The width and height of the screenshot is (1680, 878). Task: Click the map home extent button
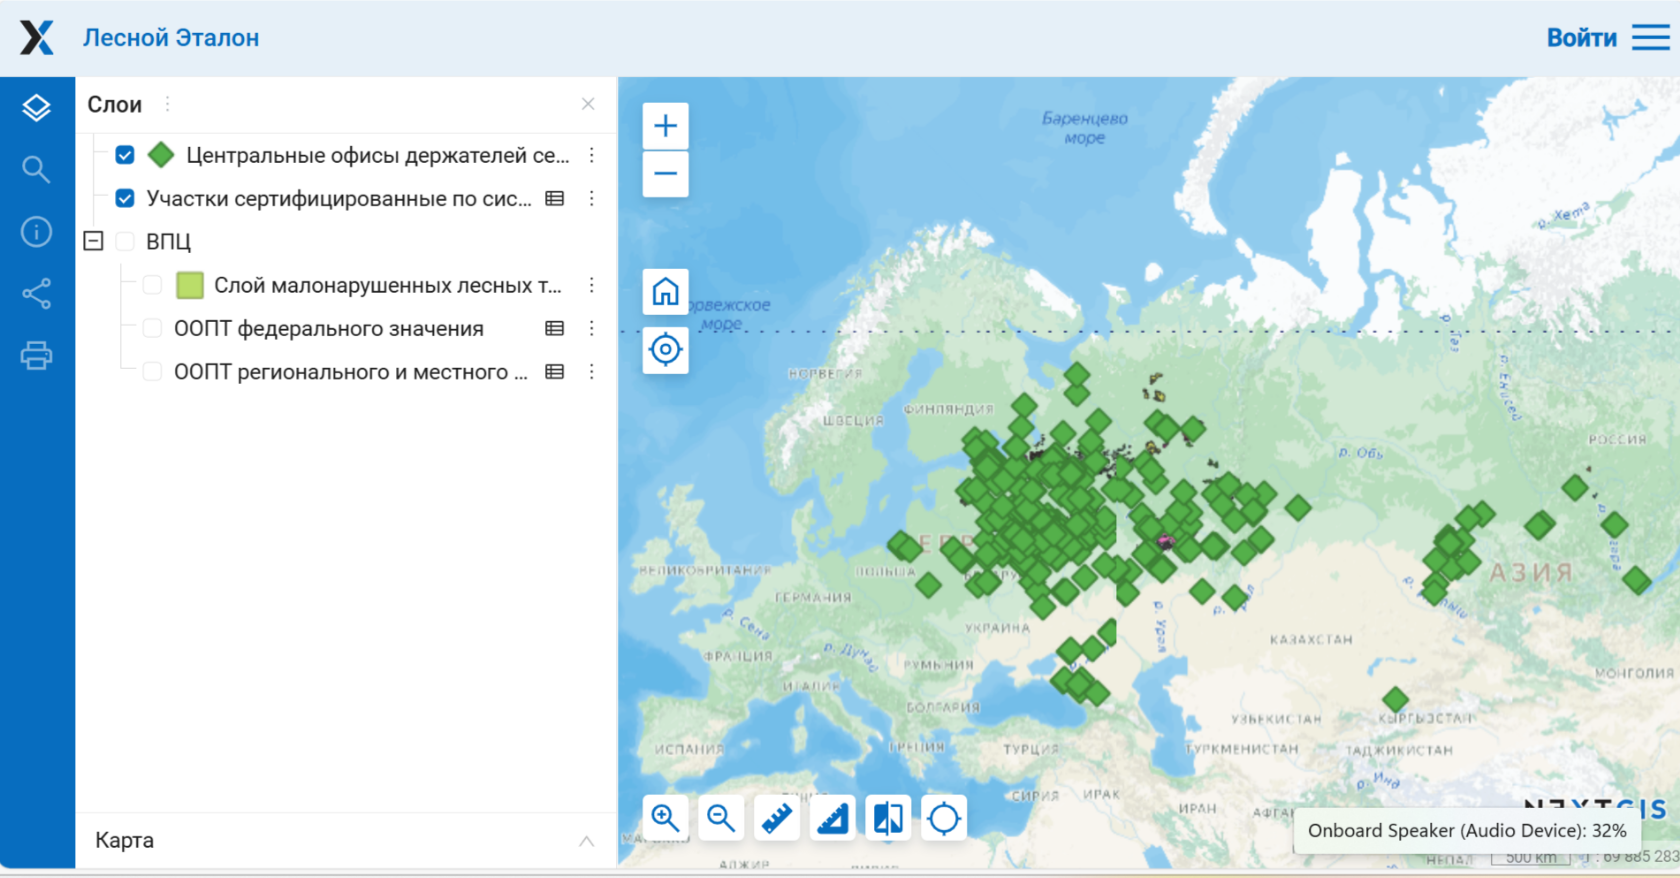(665, 292)
